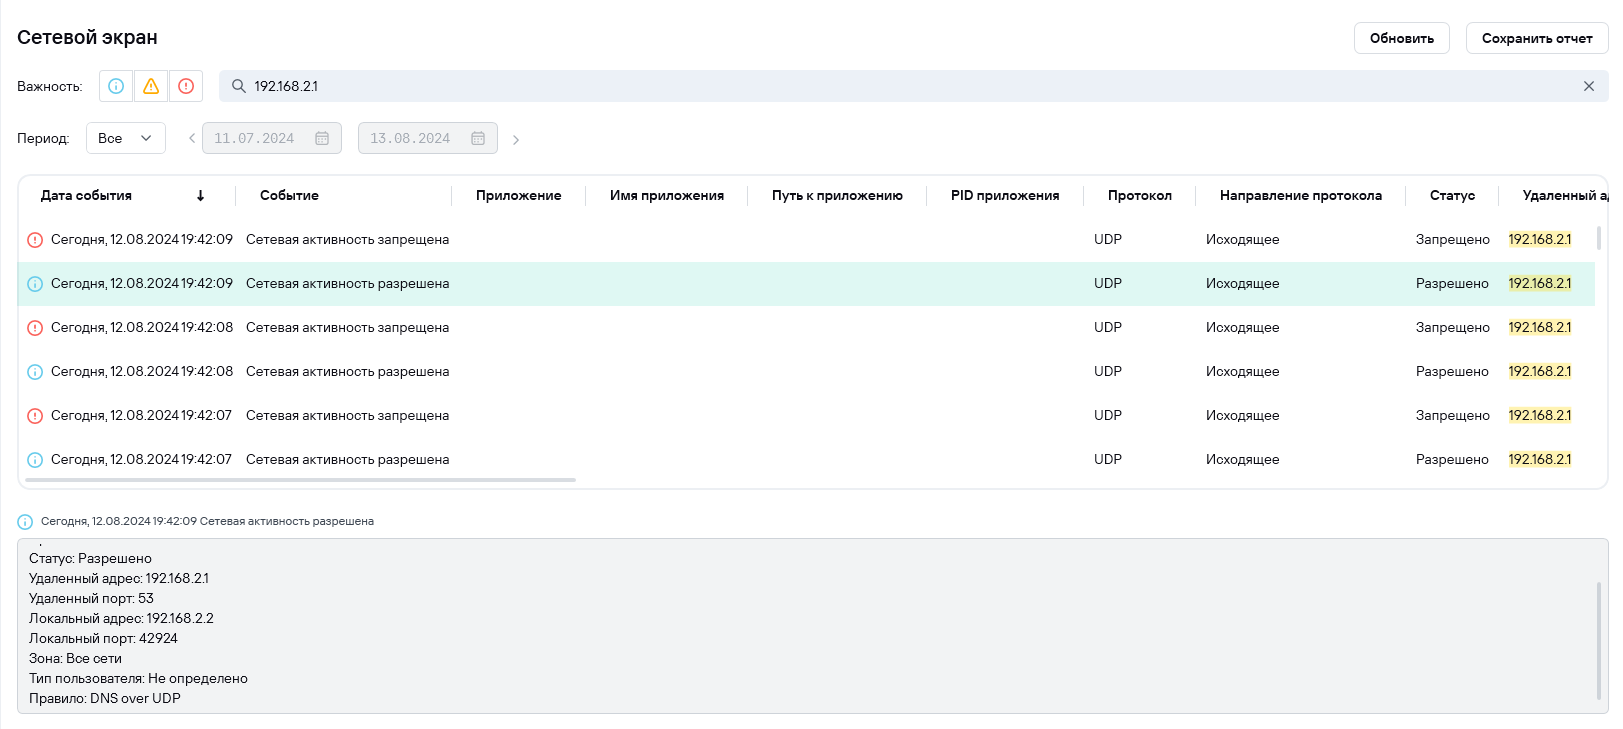
Task: Open calendar for start date 11.07.2024
Action: (x=322, y=138)
